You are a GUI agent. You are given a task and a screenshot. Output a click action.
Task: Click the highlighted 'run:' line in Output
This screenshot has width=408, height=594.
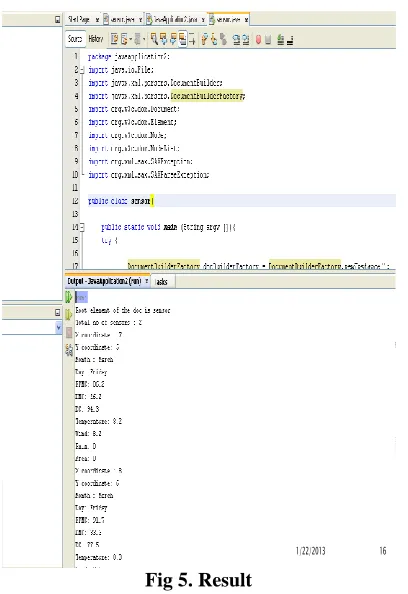[x=81, y=297]
